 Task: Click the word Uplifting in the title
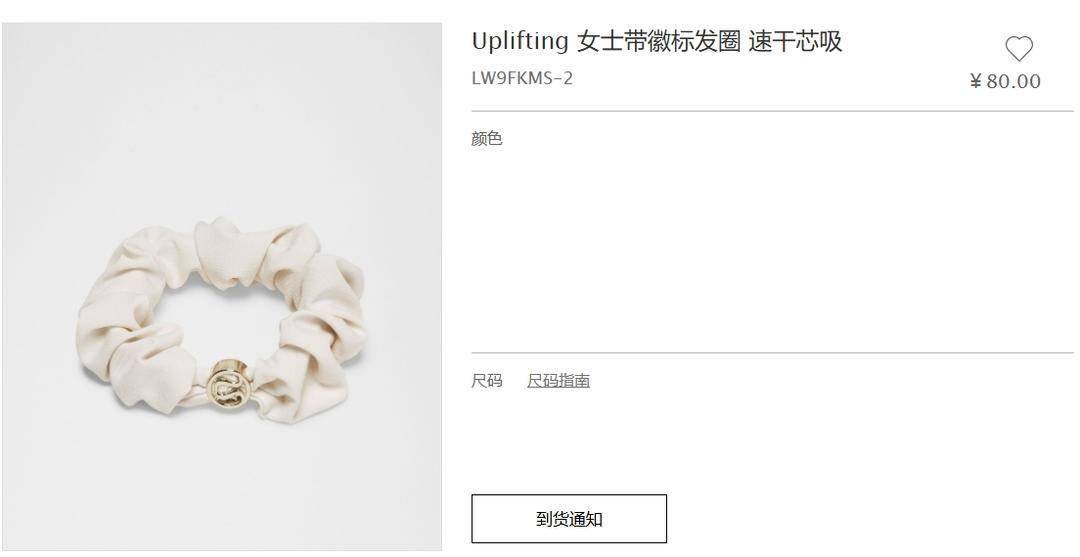tap(520, 41)
